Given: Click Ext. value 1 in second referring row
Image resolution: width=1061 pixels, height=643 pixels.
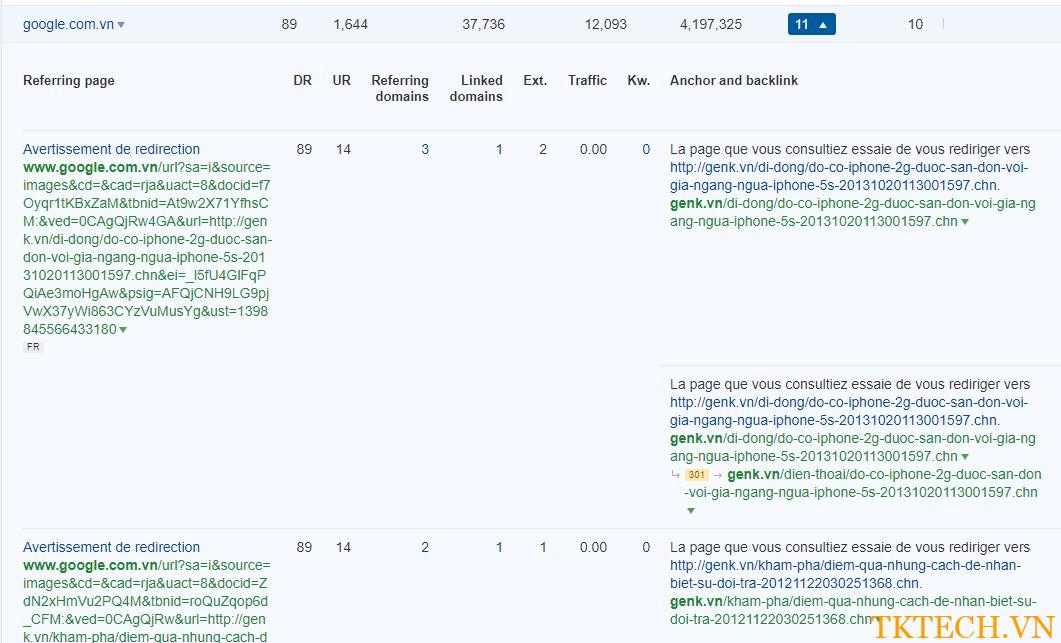Looking at the screenshot, I should point(543,547).
